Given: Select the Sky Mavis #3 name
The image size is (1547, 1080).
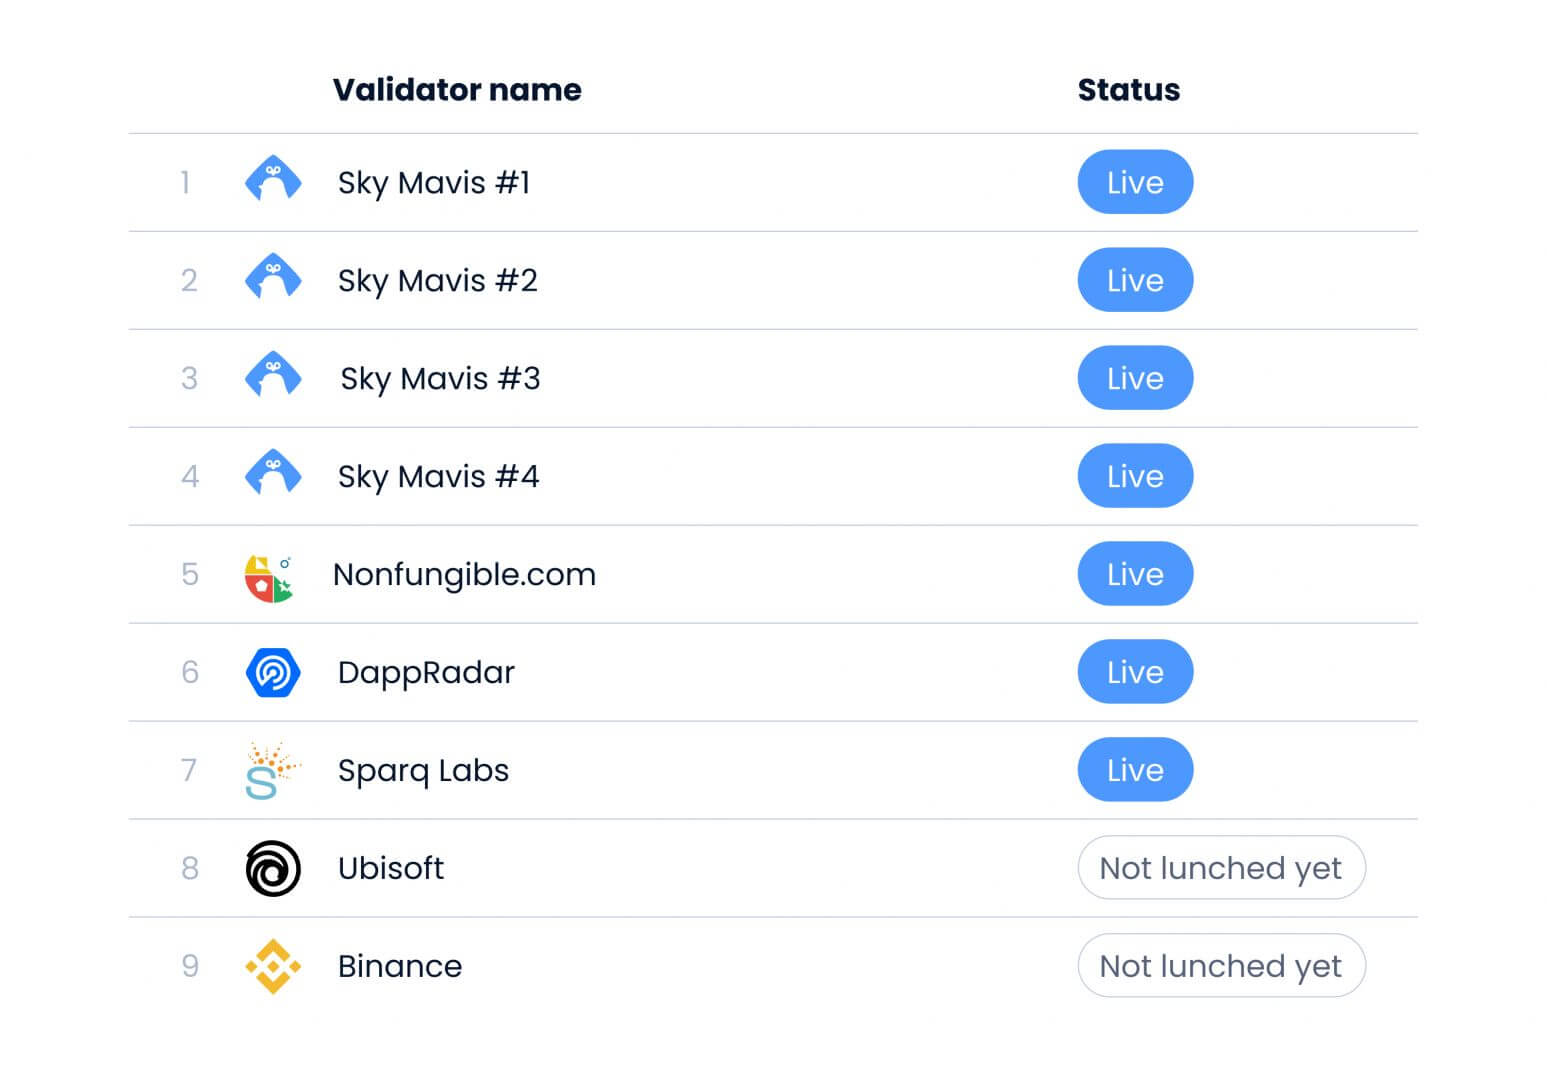Looking at the screenshot, I should tap(440, 379).
